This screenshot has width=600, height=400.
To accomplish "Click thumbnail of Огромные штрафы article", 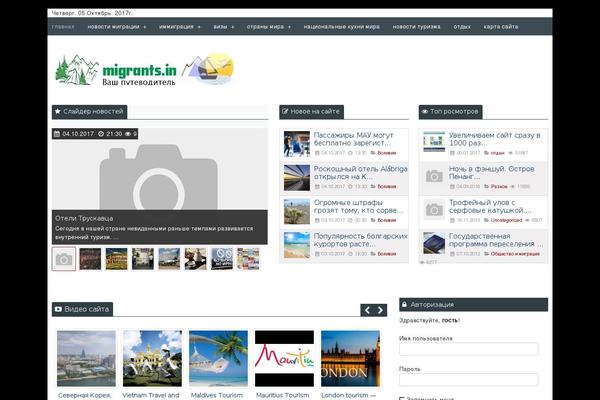I will (x=297, y=211).
